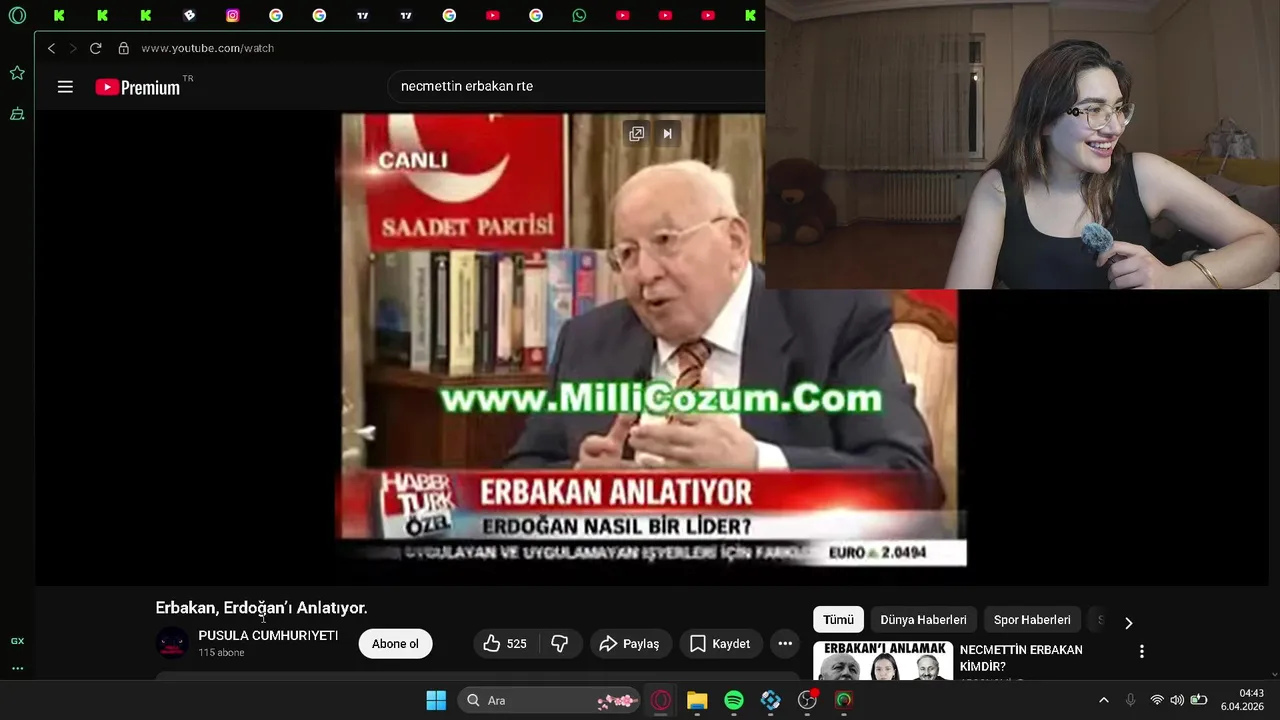This screenshot has width=1280, height=720.
Task: Save the video with Kaydet
Action: coord(720,644)
